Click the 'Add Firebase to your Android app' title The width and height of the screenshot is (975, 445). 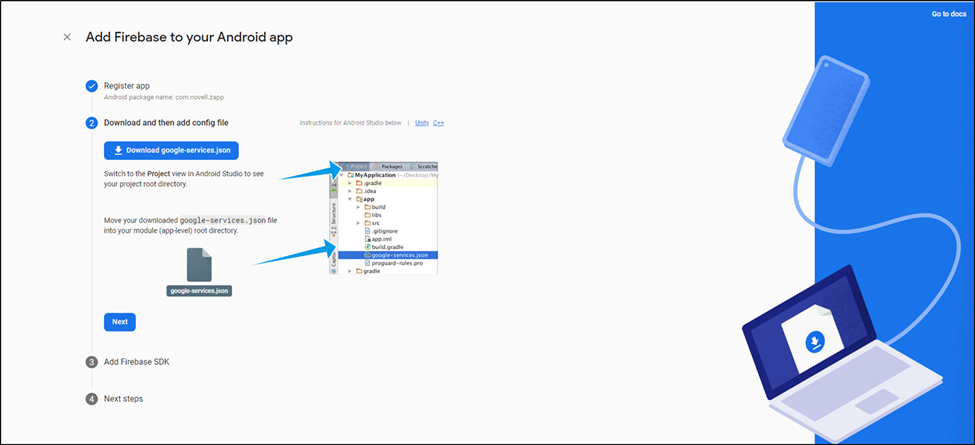coord(189,37)
